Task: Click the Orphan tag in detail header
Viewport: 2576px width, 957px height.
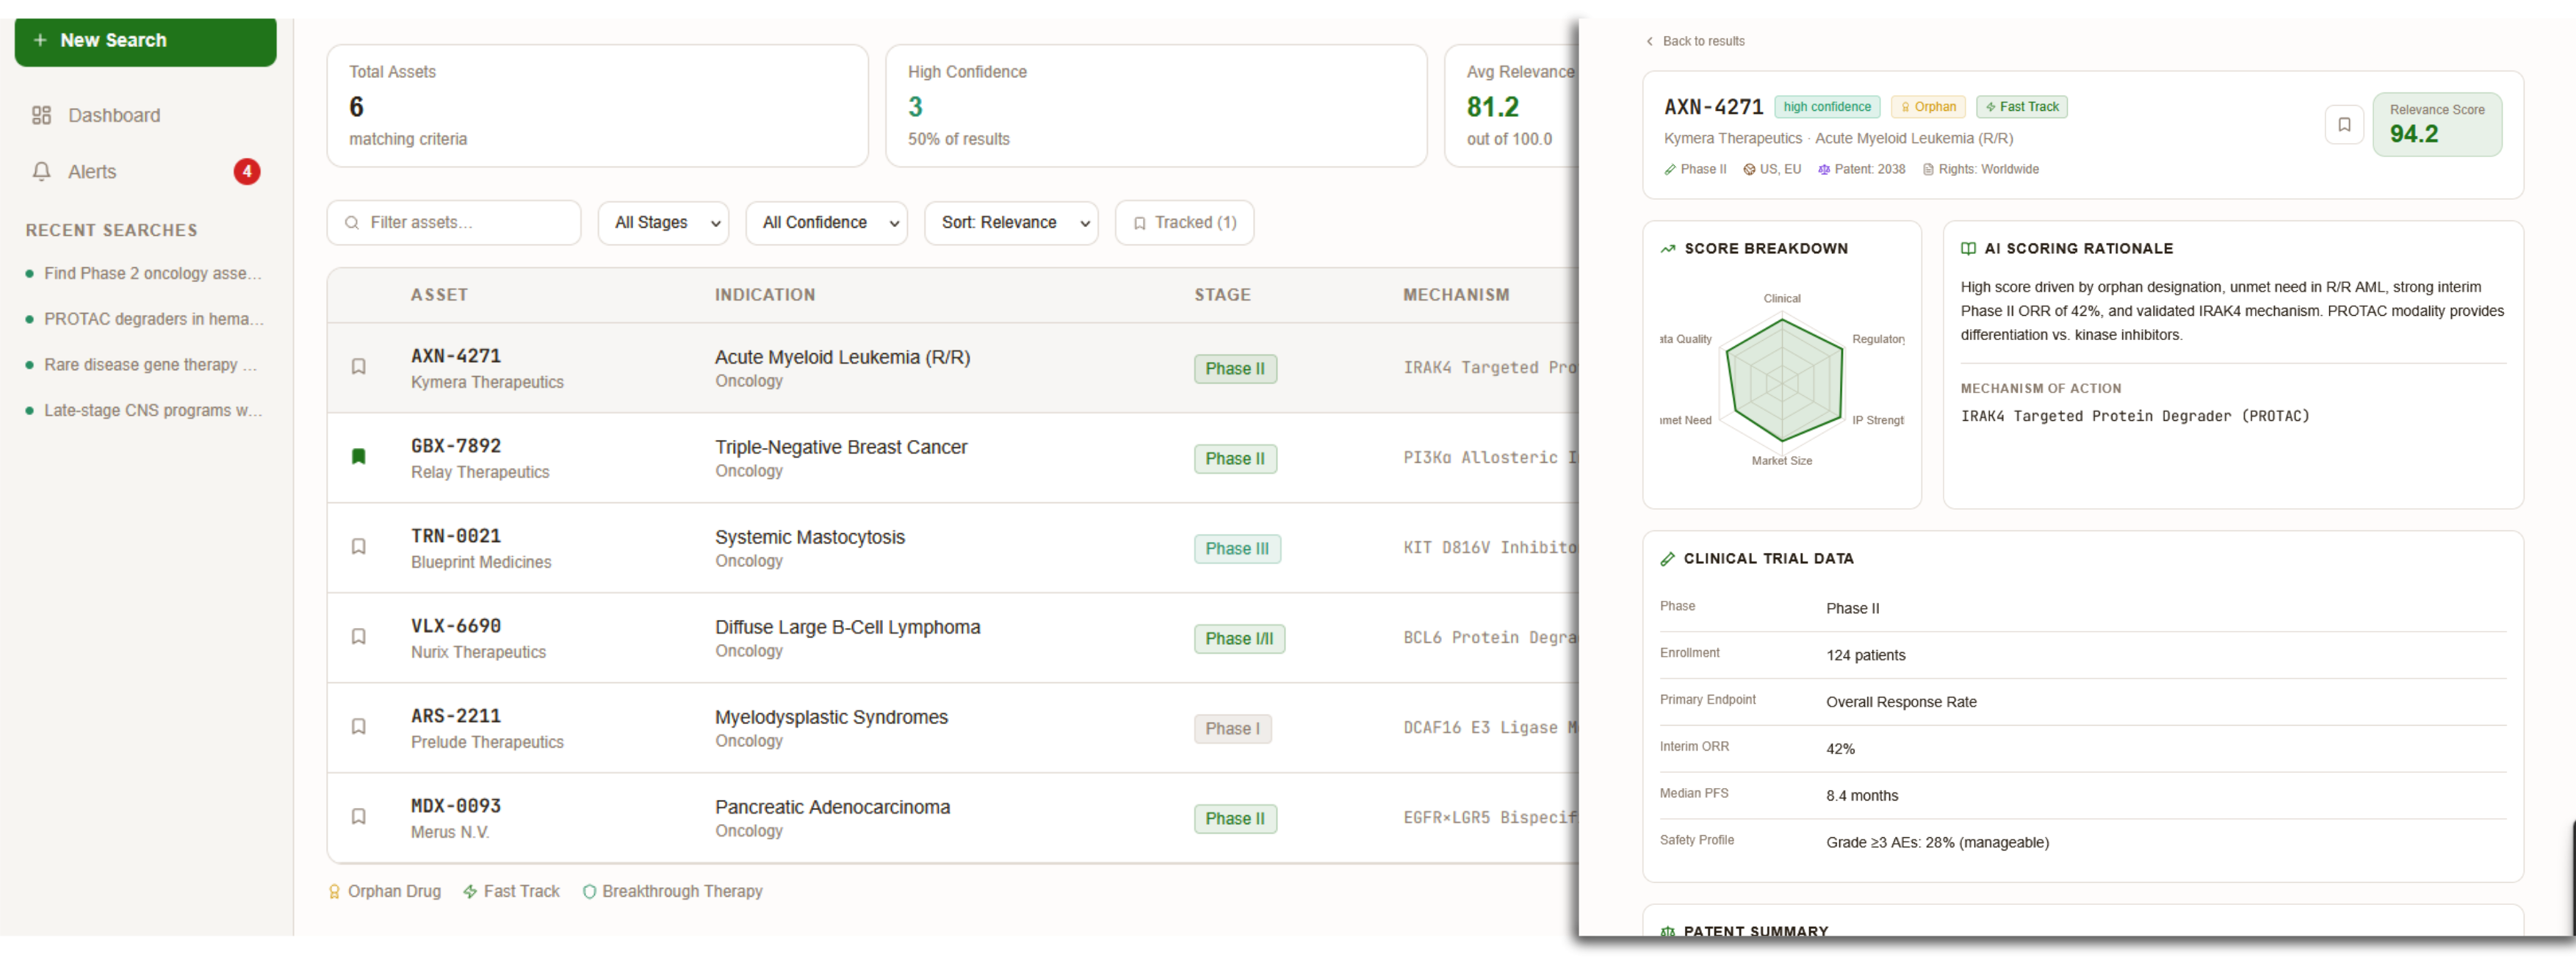Action: pyautogui.click(x=1927, y=107)
